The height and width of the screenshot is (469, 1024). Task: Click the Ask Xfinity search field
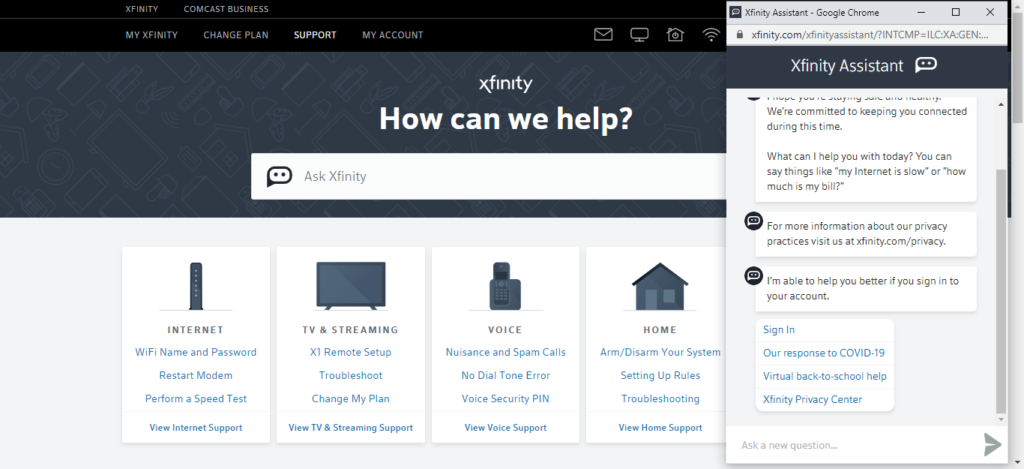coord(488,176)
